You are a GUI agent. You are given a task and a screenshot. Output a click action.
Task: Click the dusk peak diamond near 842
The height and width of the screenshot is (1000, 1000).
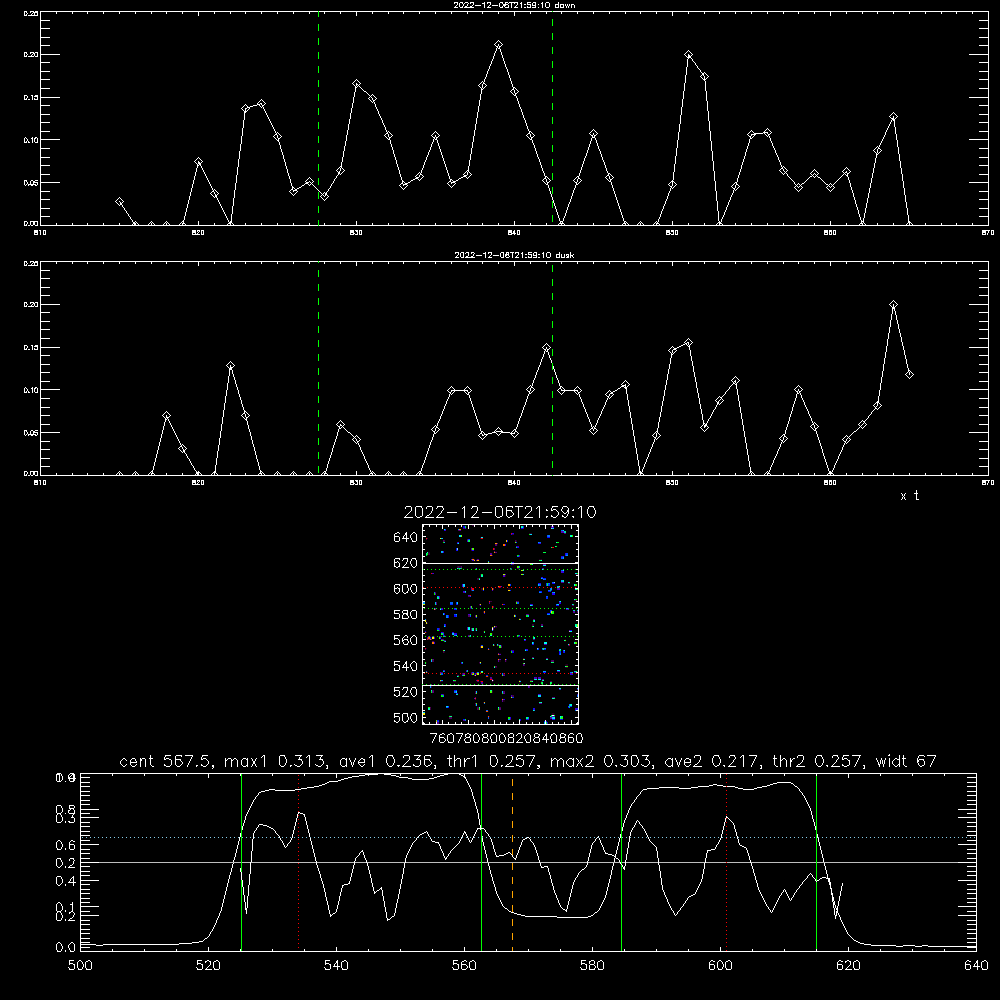(x=547, y=348)
